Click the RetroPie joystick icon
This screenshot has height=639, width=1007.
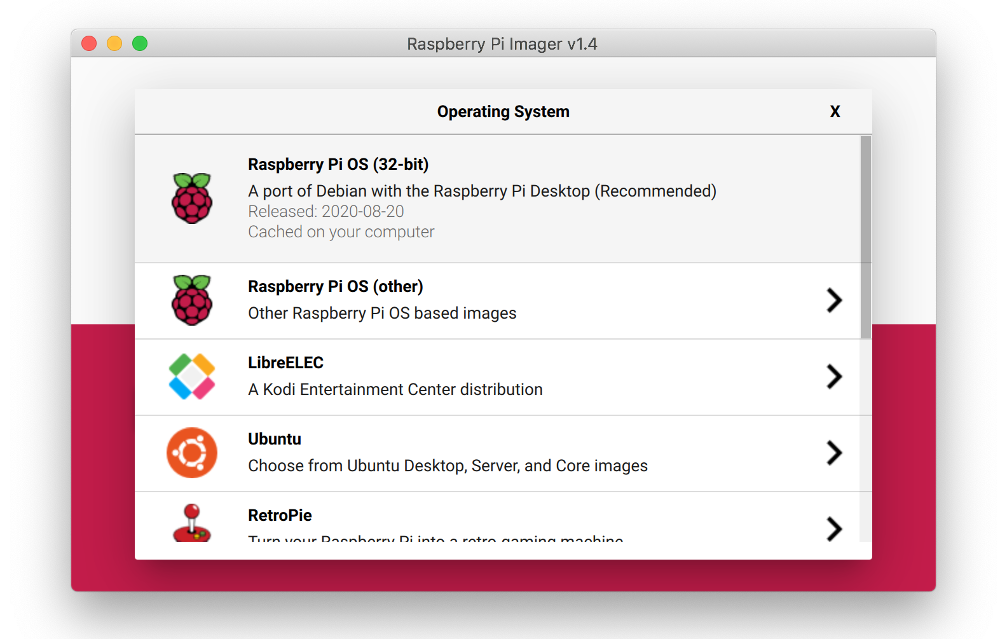click(191, 523)
